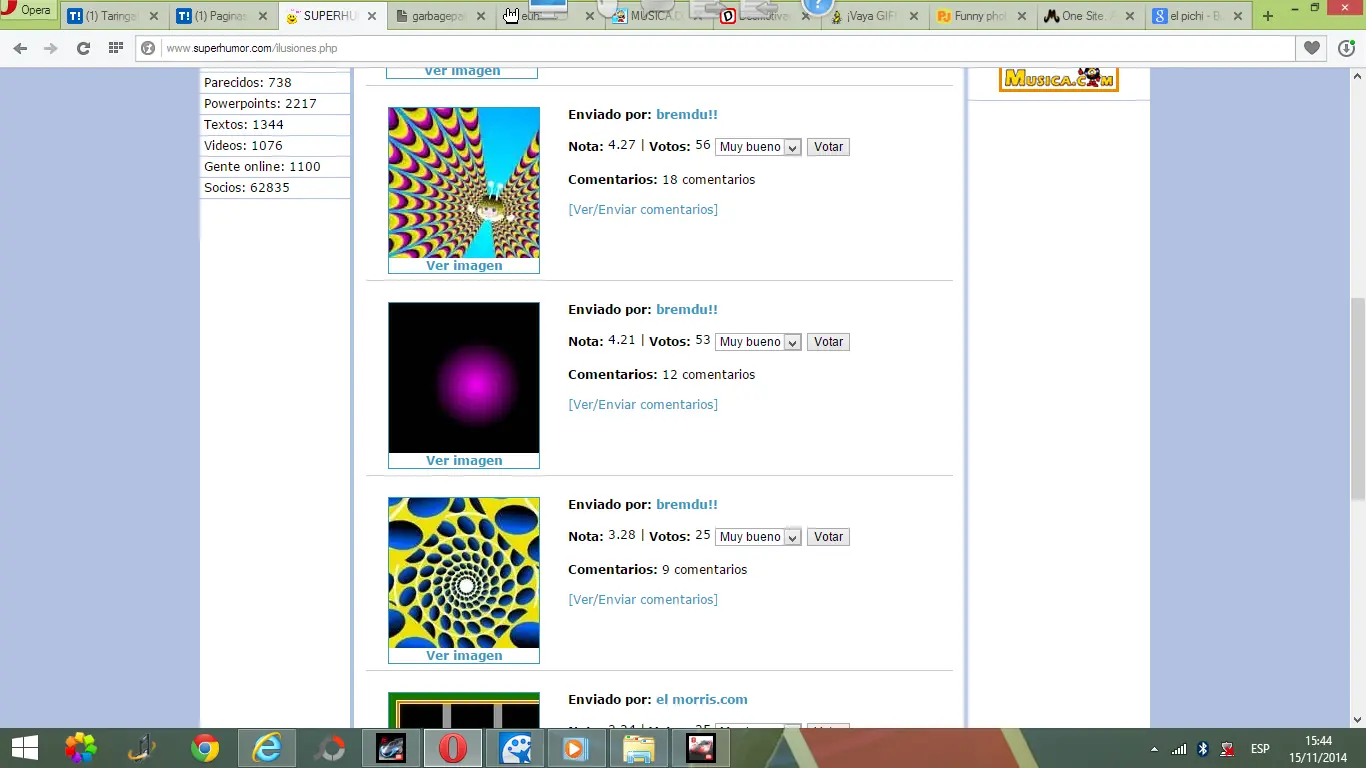The width and height of the screenshot is (1366, 768).
Task: Open the media player taskbar icon
Action: [x=575, y=748]
